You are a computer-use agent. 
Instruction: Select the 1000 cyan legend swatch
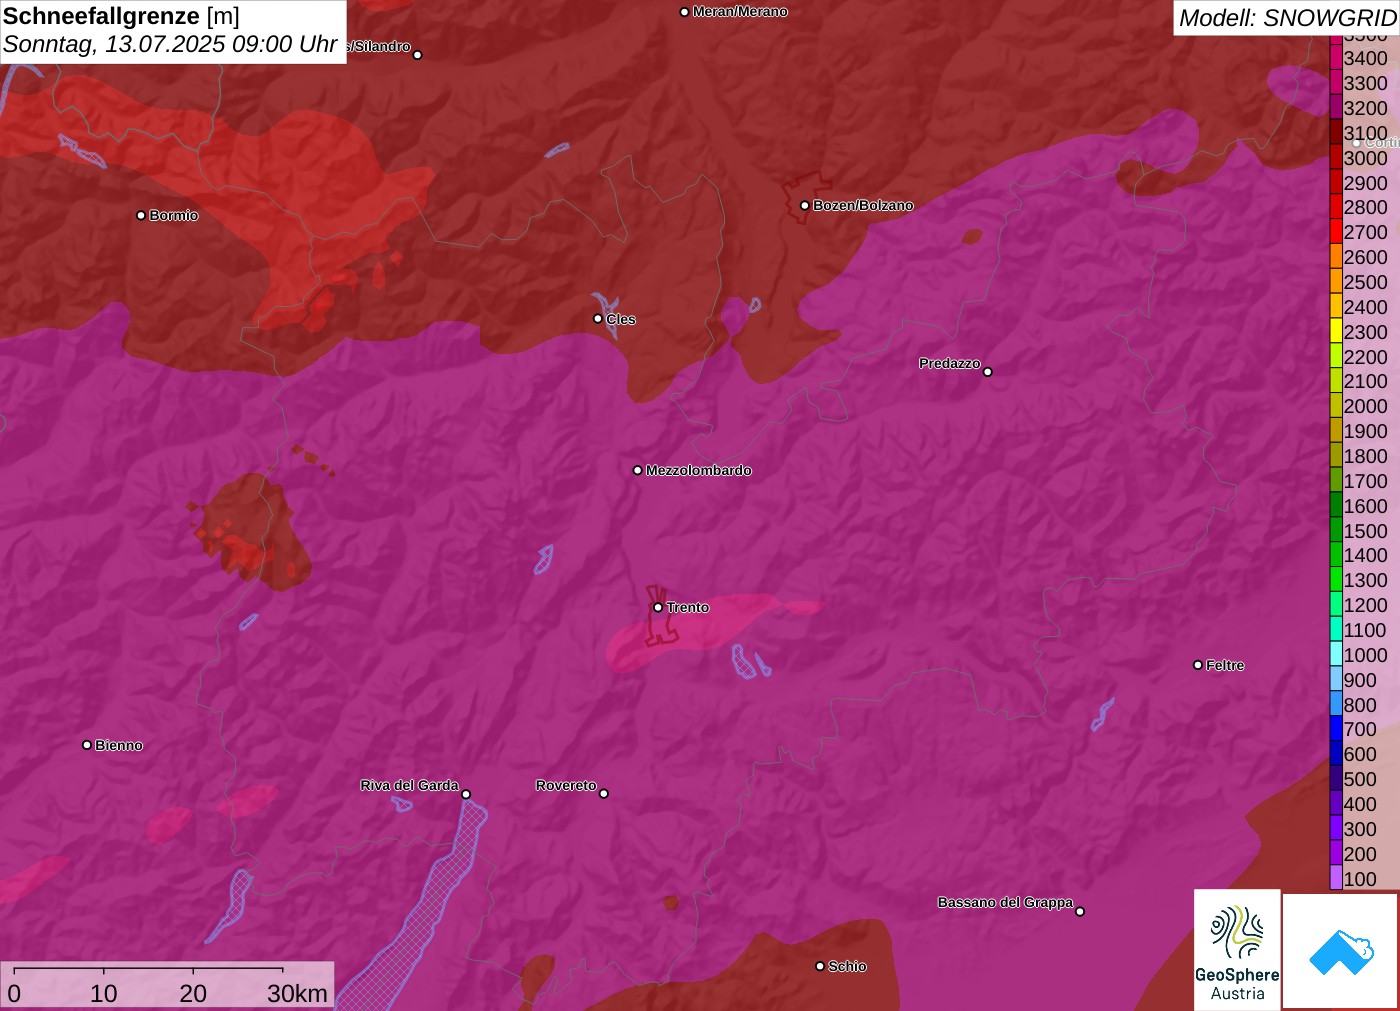click(1336, 654)
